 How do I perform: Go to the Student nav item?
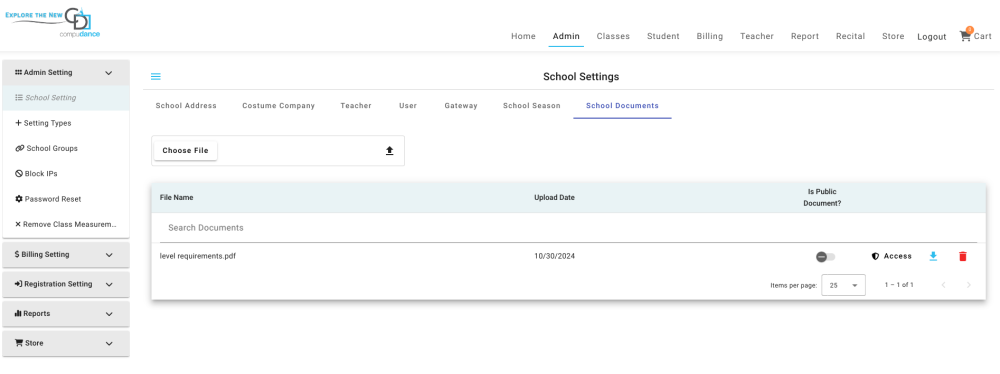point(663,36)
